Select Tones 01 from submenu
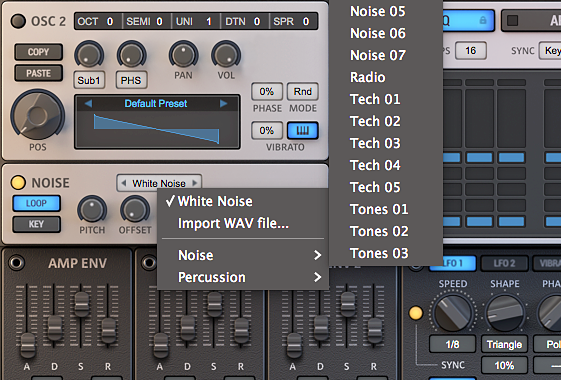Screen dimensions: 561x380 coord(386,209)
